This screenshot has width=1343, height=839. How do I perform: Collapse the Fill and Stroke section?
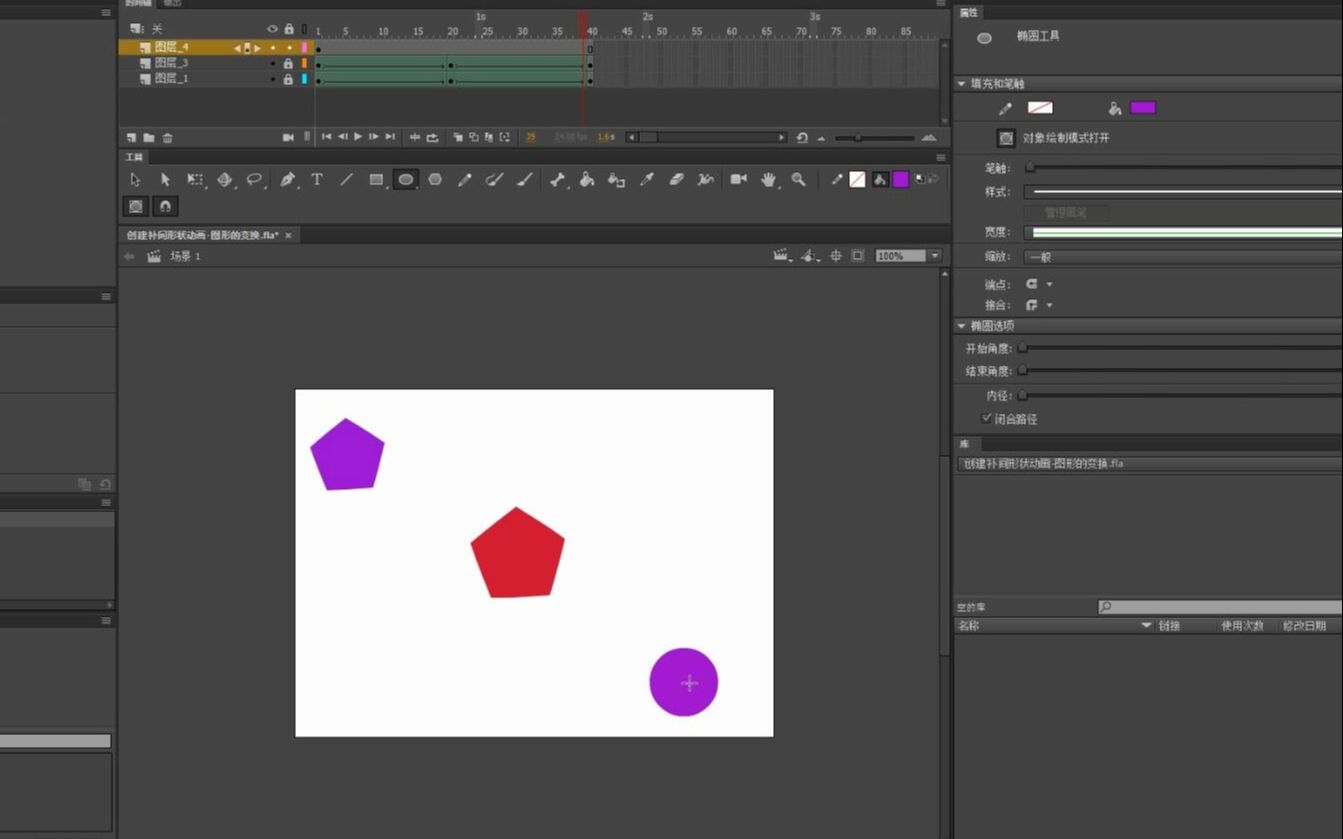(961, 84)
